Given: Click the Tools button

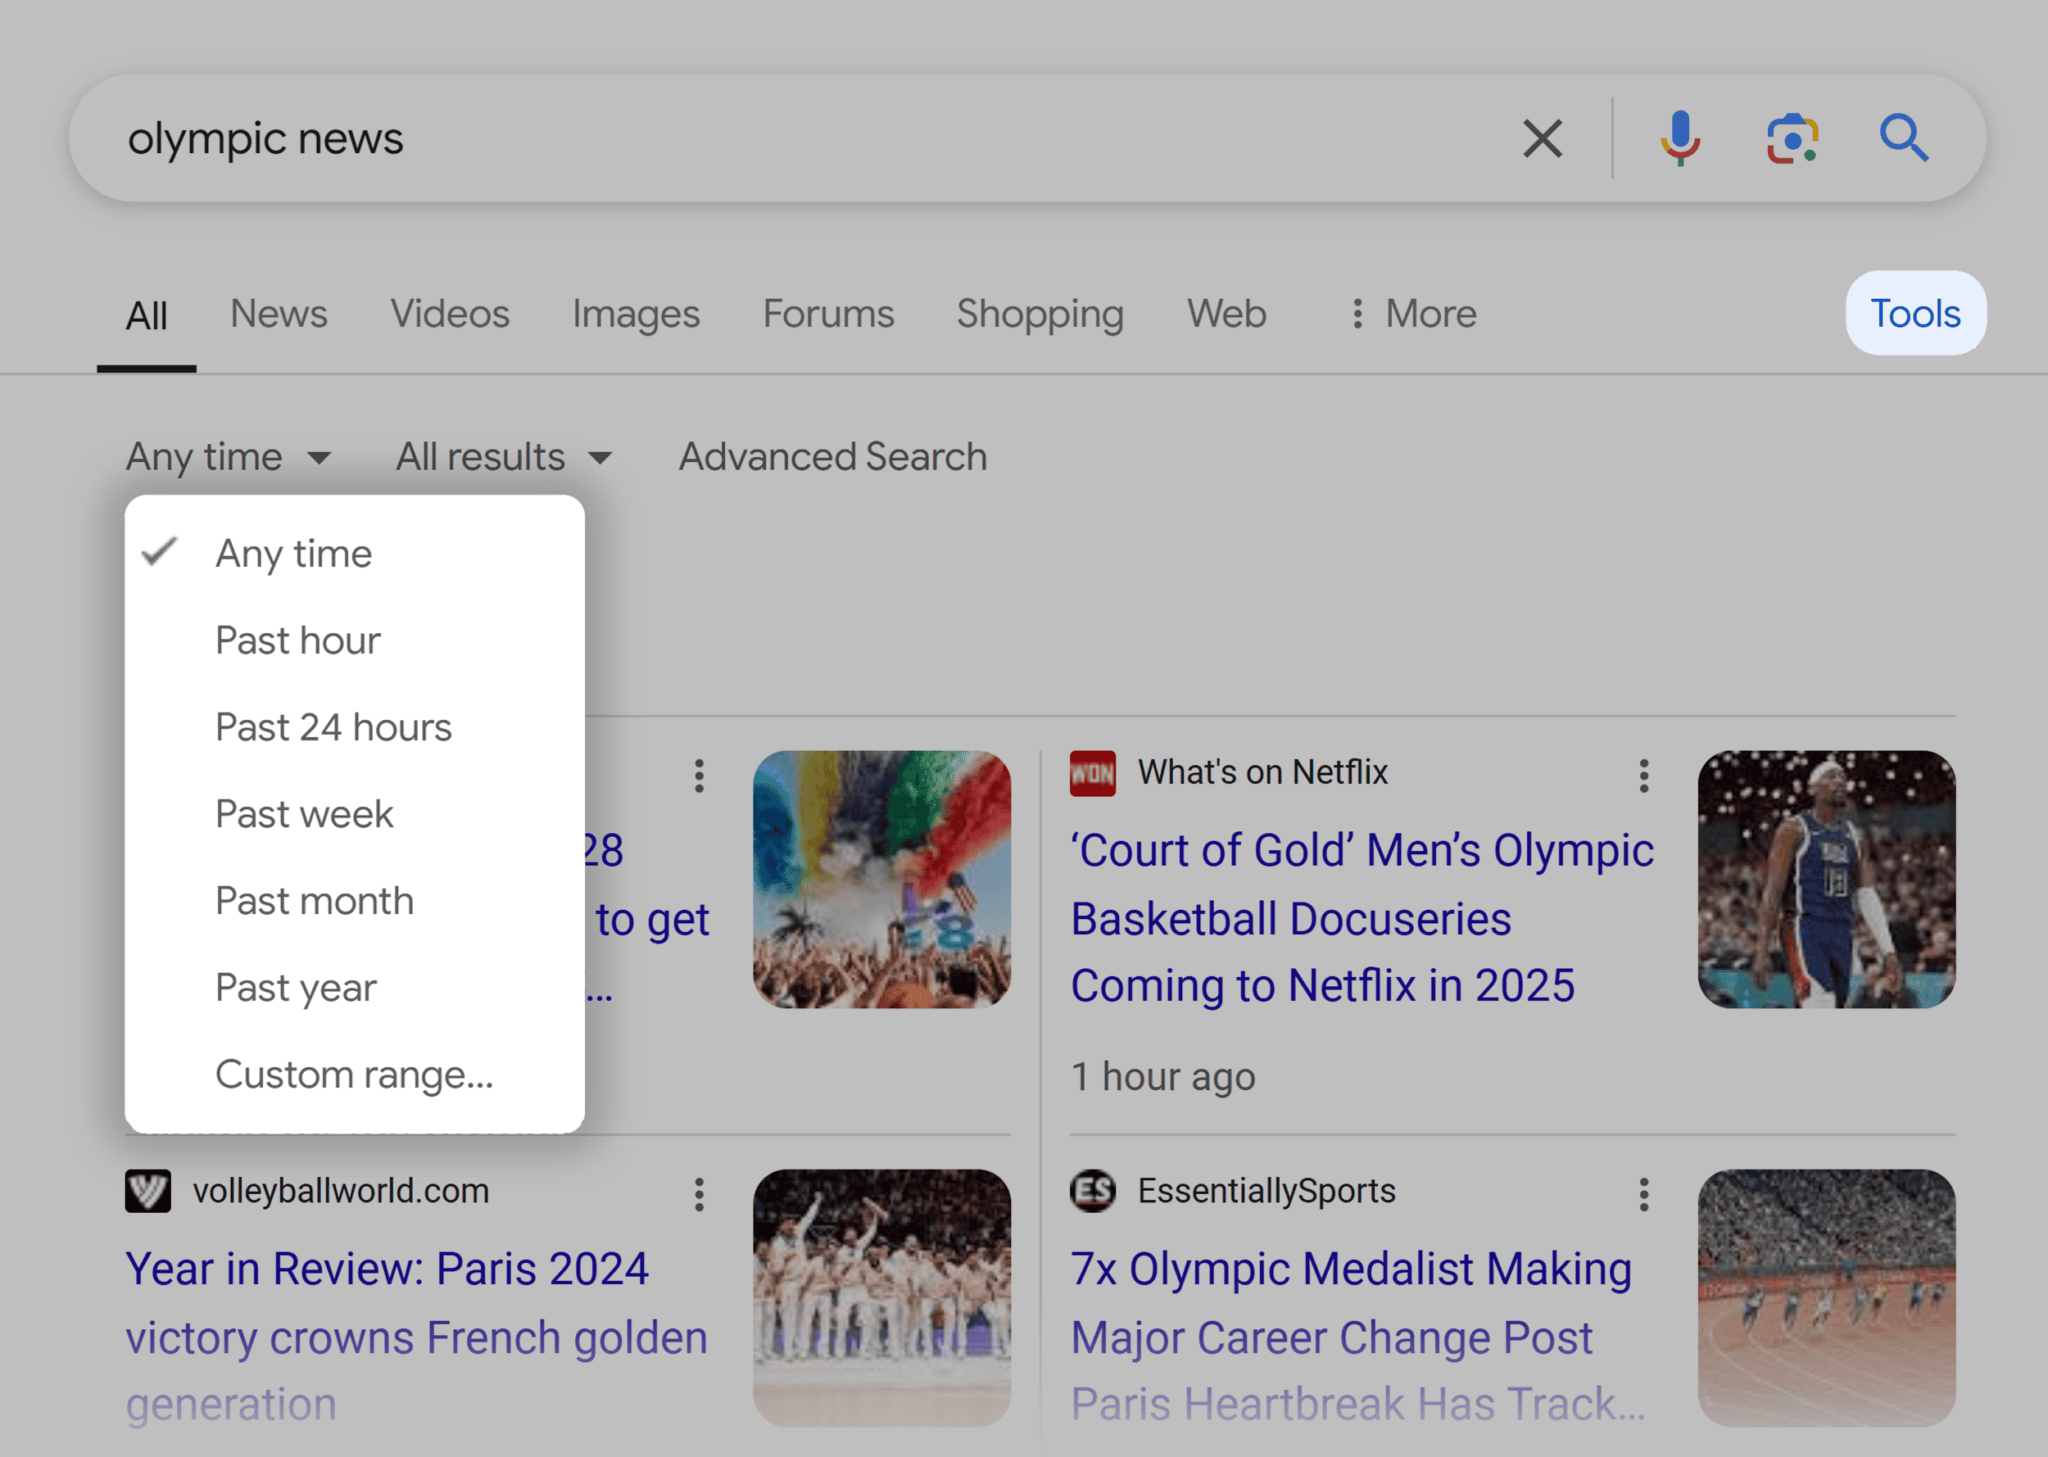Looking at the screenshot, I should tap(1914, 313).
